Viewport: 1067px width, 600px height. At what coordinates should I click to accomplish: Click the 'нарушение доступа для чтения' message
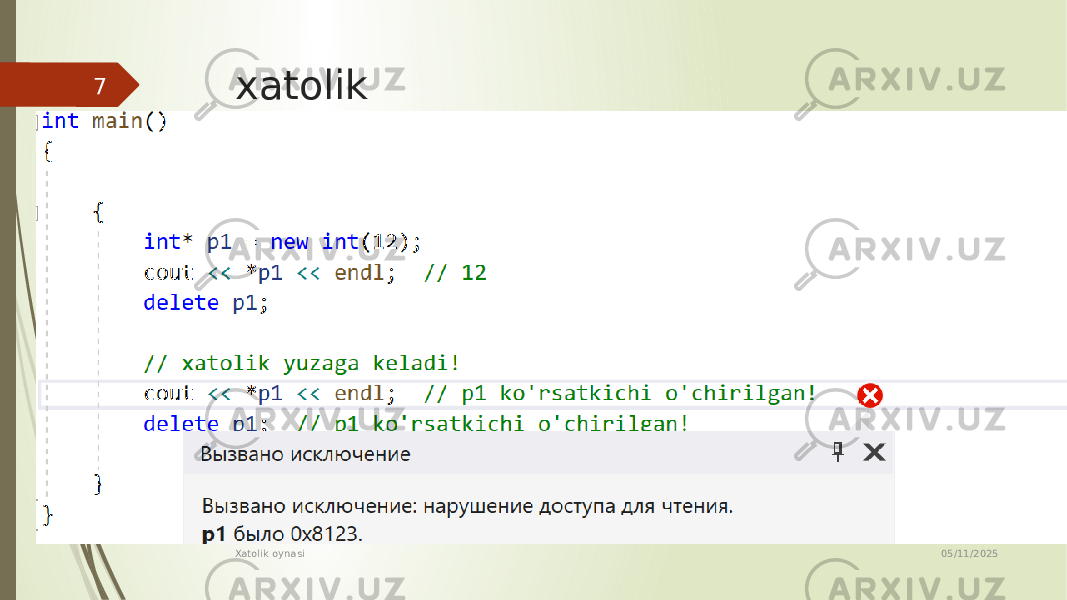578,507
